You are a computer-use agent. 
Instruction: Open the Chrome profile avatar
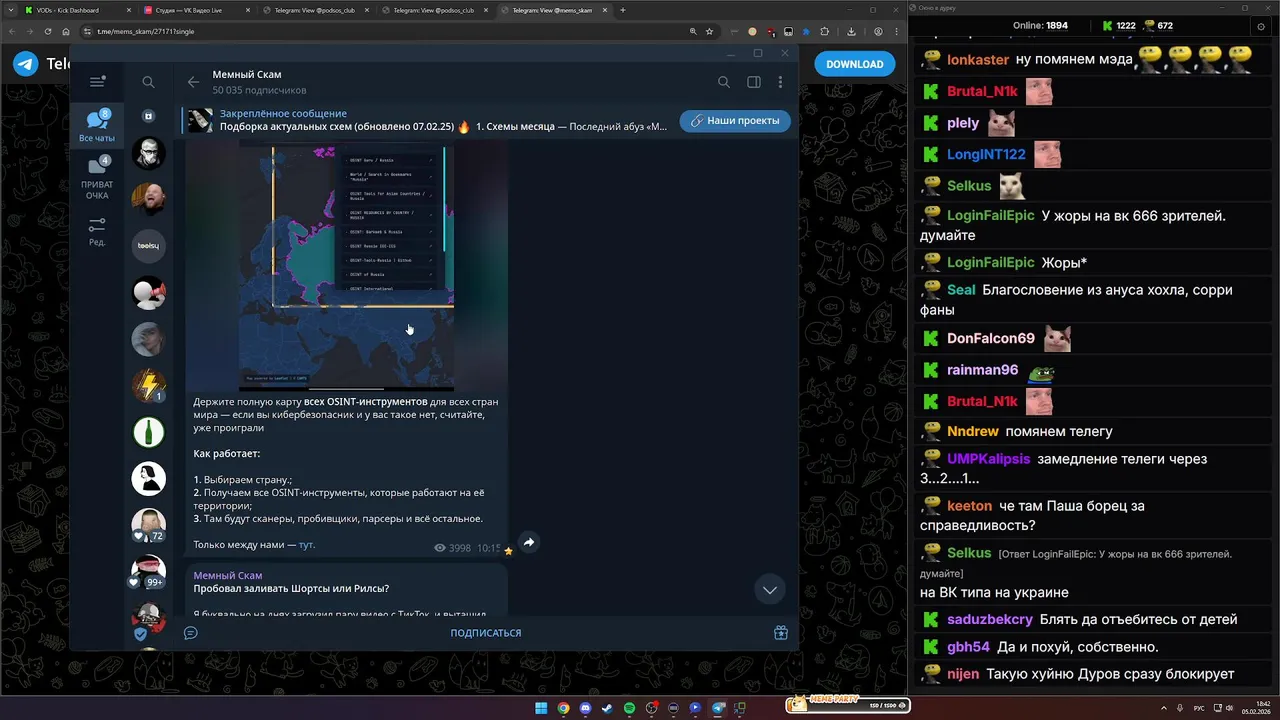[x=878, y=31]
